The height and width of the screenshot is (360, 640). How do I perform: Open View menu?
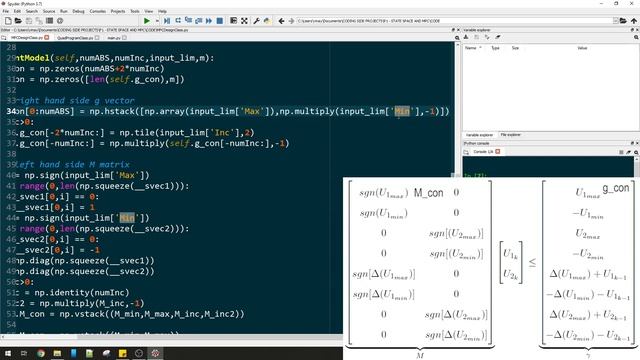pyautogui.click(x=149, y=11)
